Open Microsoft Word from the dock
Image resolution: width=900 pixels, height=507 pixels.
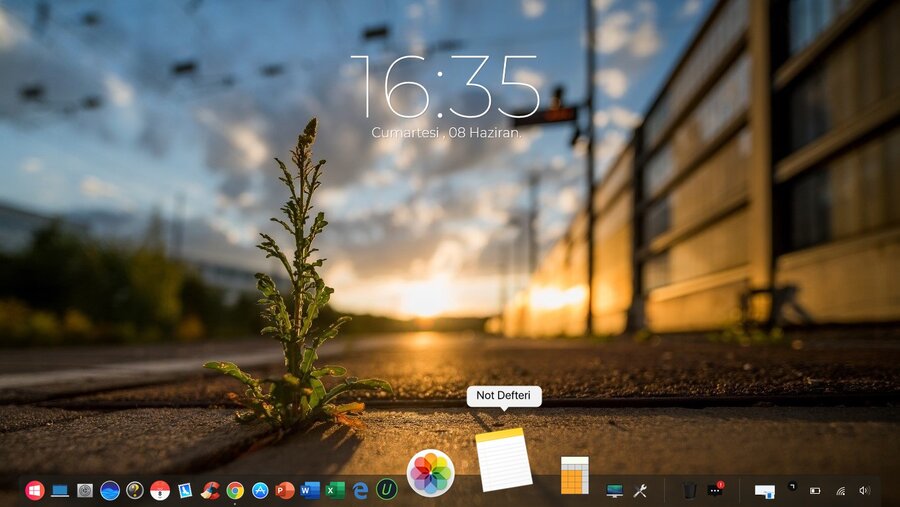[310, 490]
